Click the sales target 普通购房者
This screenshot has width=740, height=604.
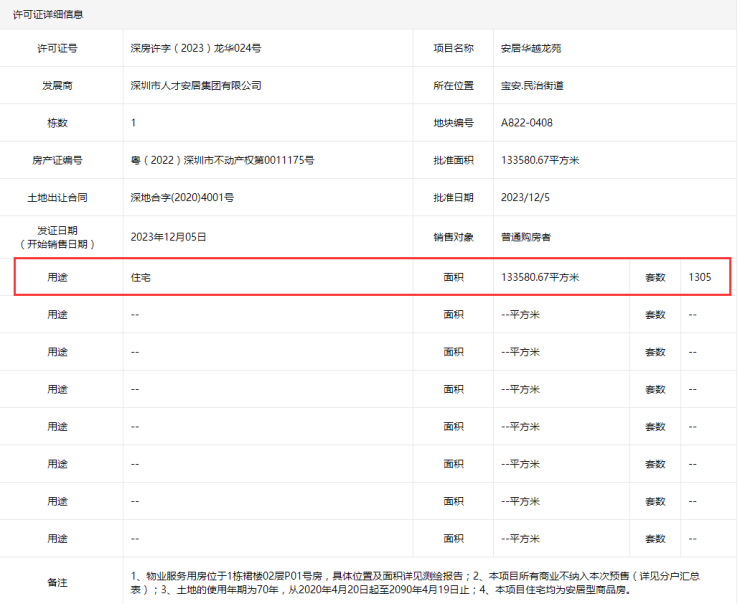(x=526, y=237)
